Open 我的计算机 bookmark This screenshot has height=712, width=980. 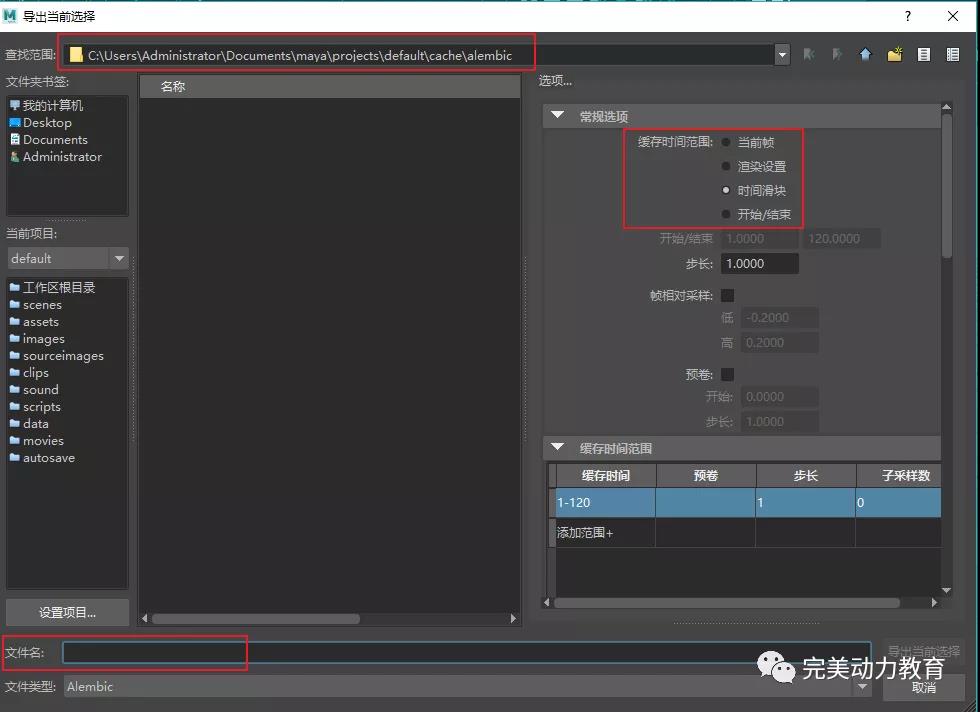pyautogui.click(x=52, y=106)
